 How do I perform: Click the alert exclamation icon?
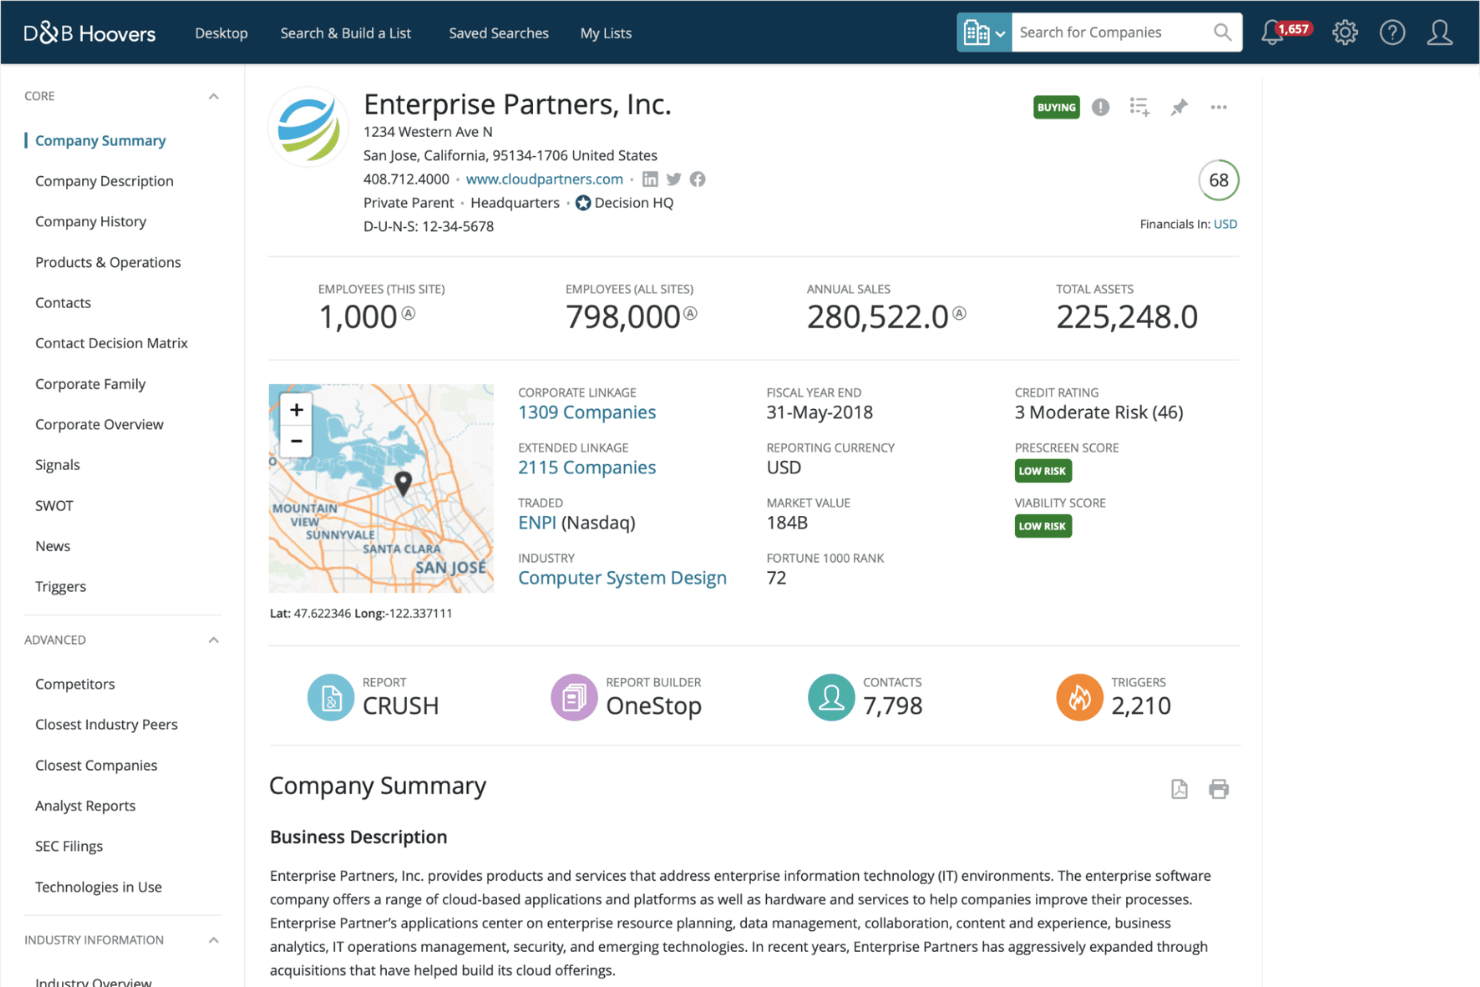(1100, 107)
